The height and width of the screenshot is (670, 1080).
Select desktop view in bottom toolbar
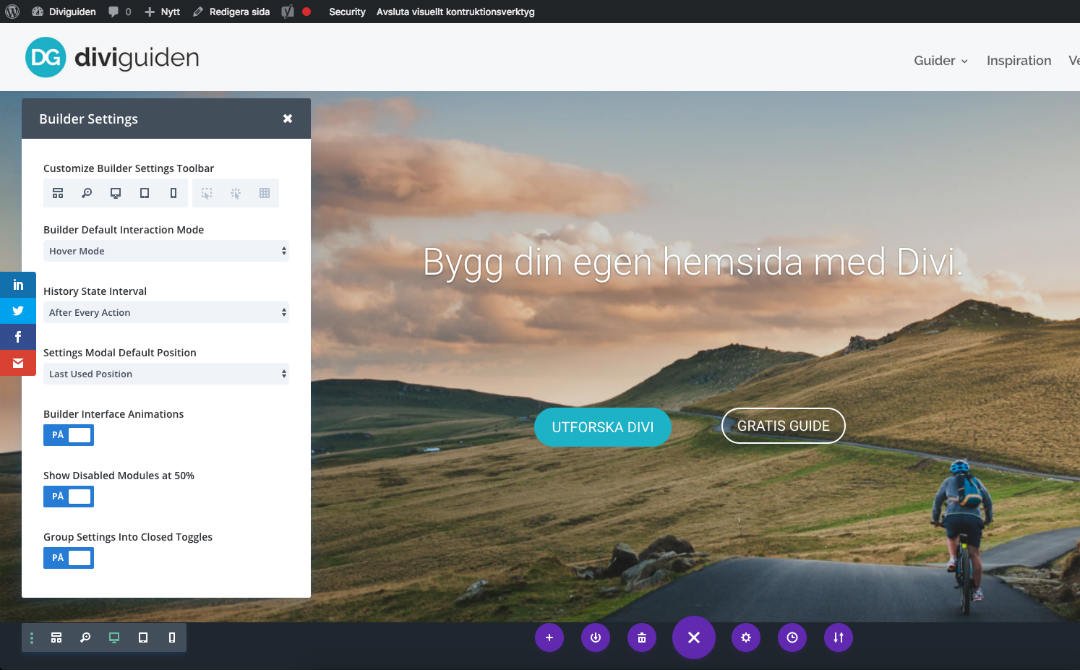(x=114, y=638)
